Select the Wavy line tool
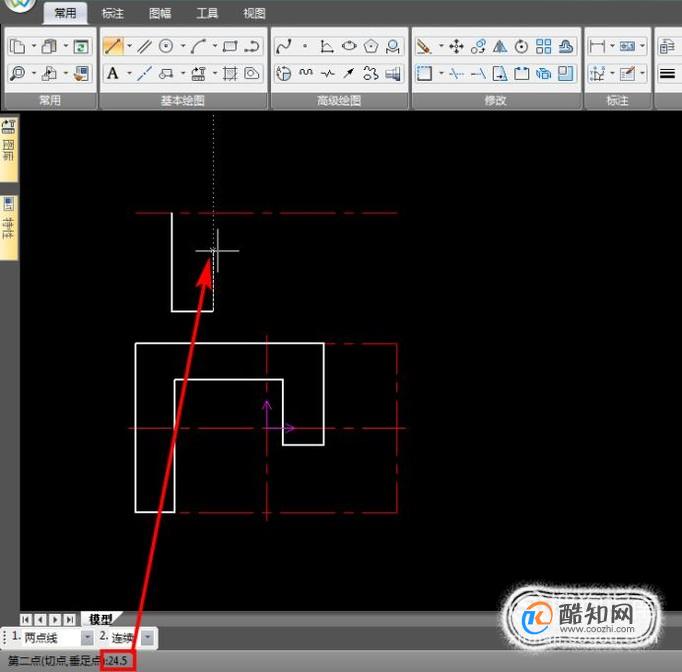Image resolution: width=682 pixels, height=672 pixels. 306,73
